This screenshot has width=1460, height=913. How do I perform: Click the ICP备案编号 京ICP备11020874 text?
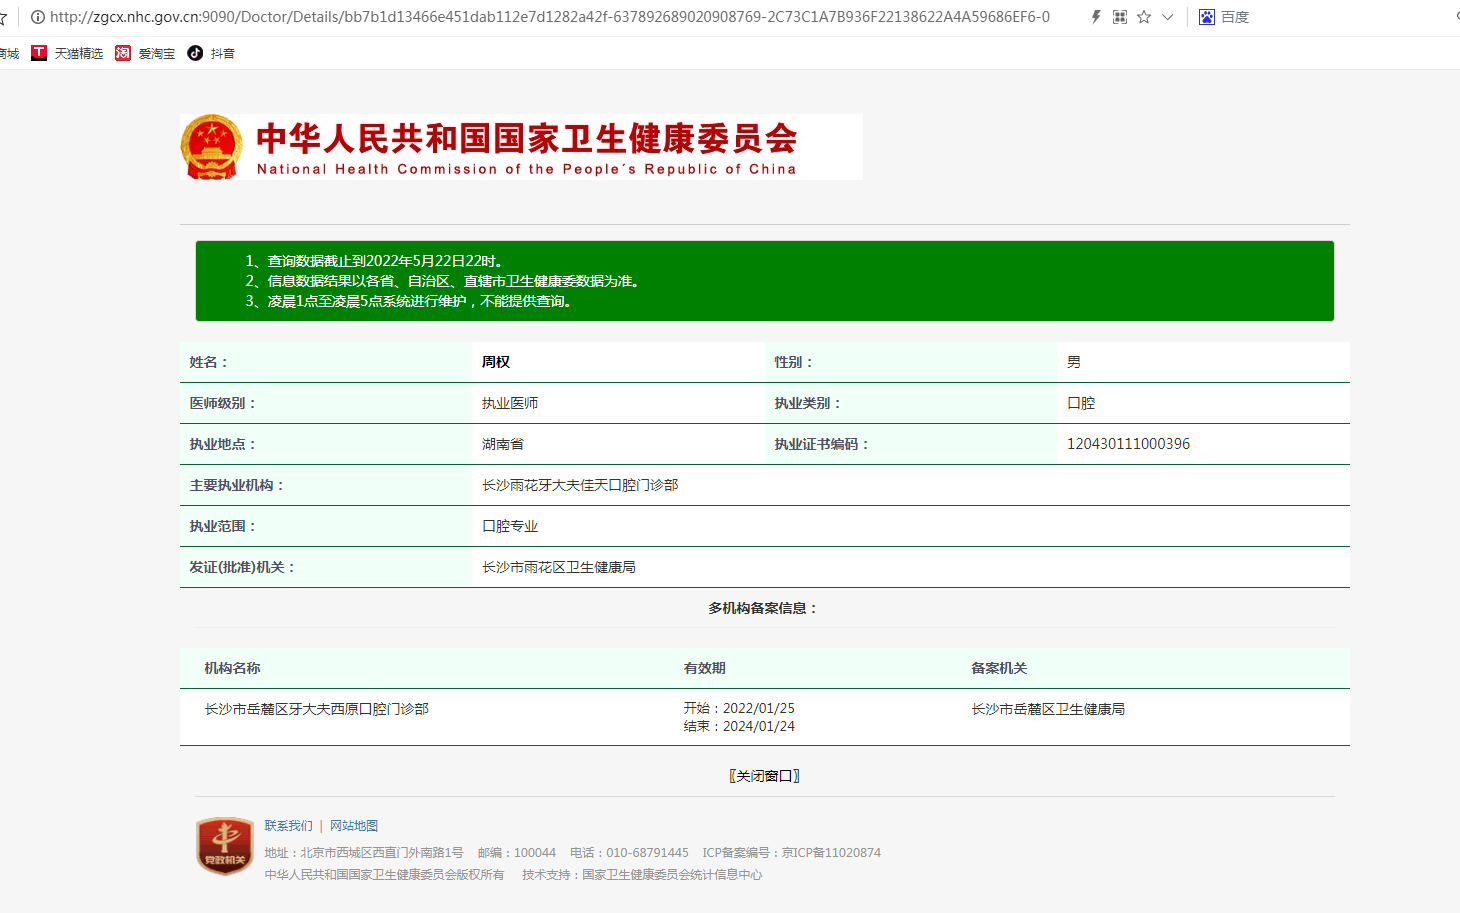(x=792, y=853)
